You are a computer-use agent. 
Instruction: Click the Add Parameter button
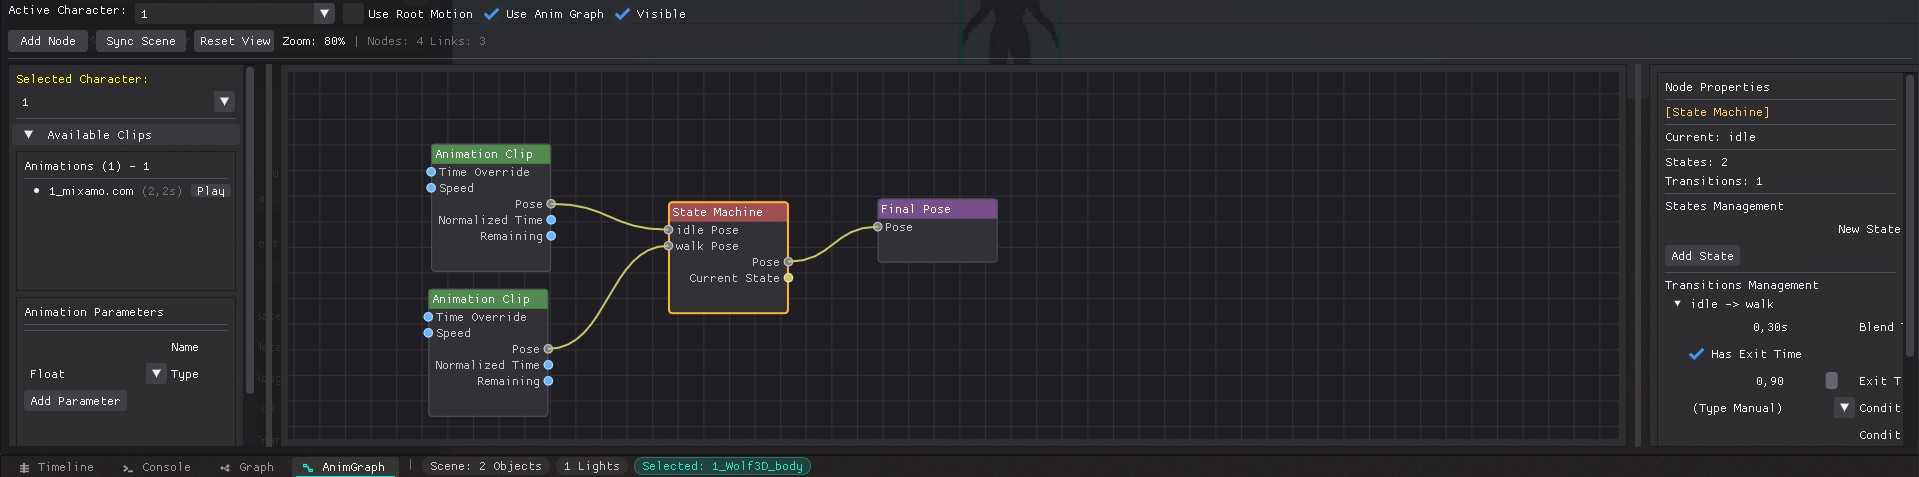pos(75,401)
